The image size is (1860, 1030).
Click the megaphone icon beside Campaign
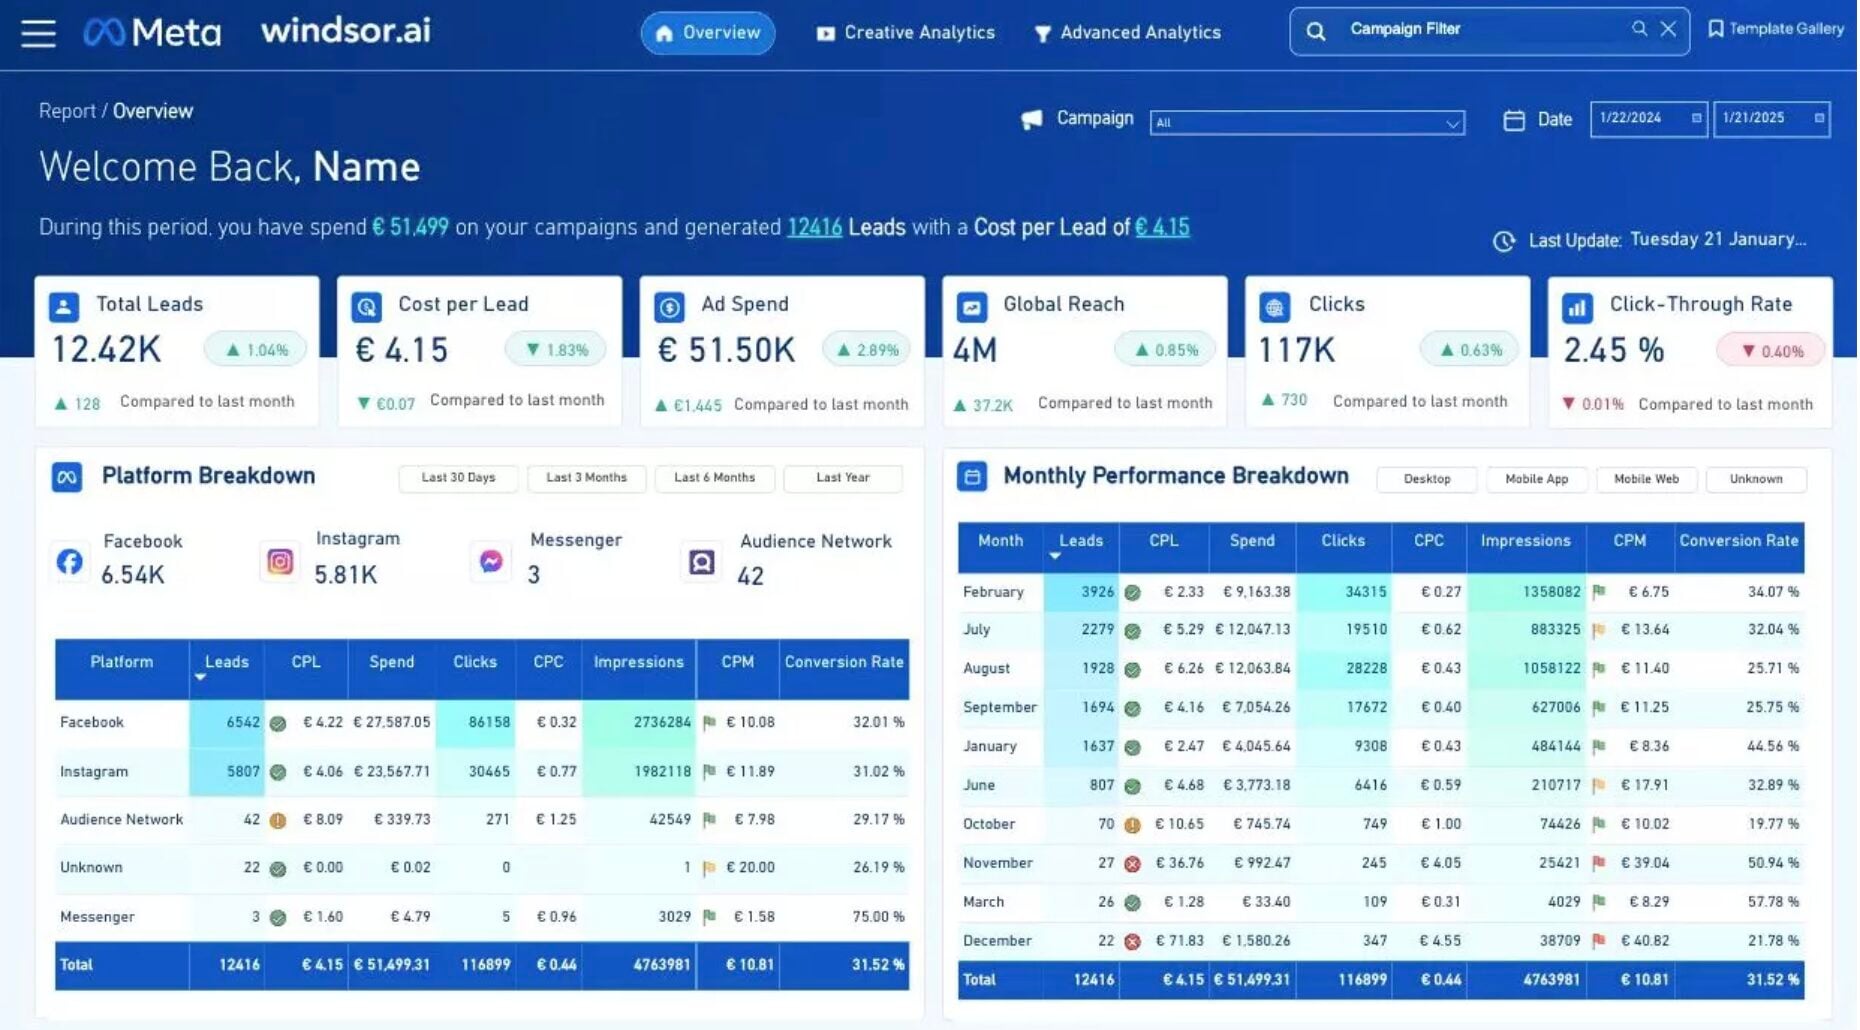[x=1031, y=118]
